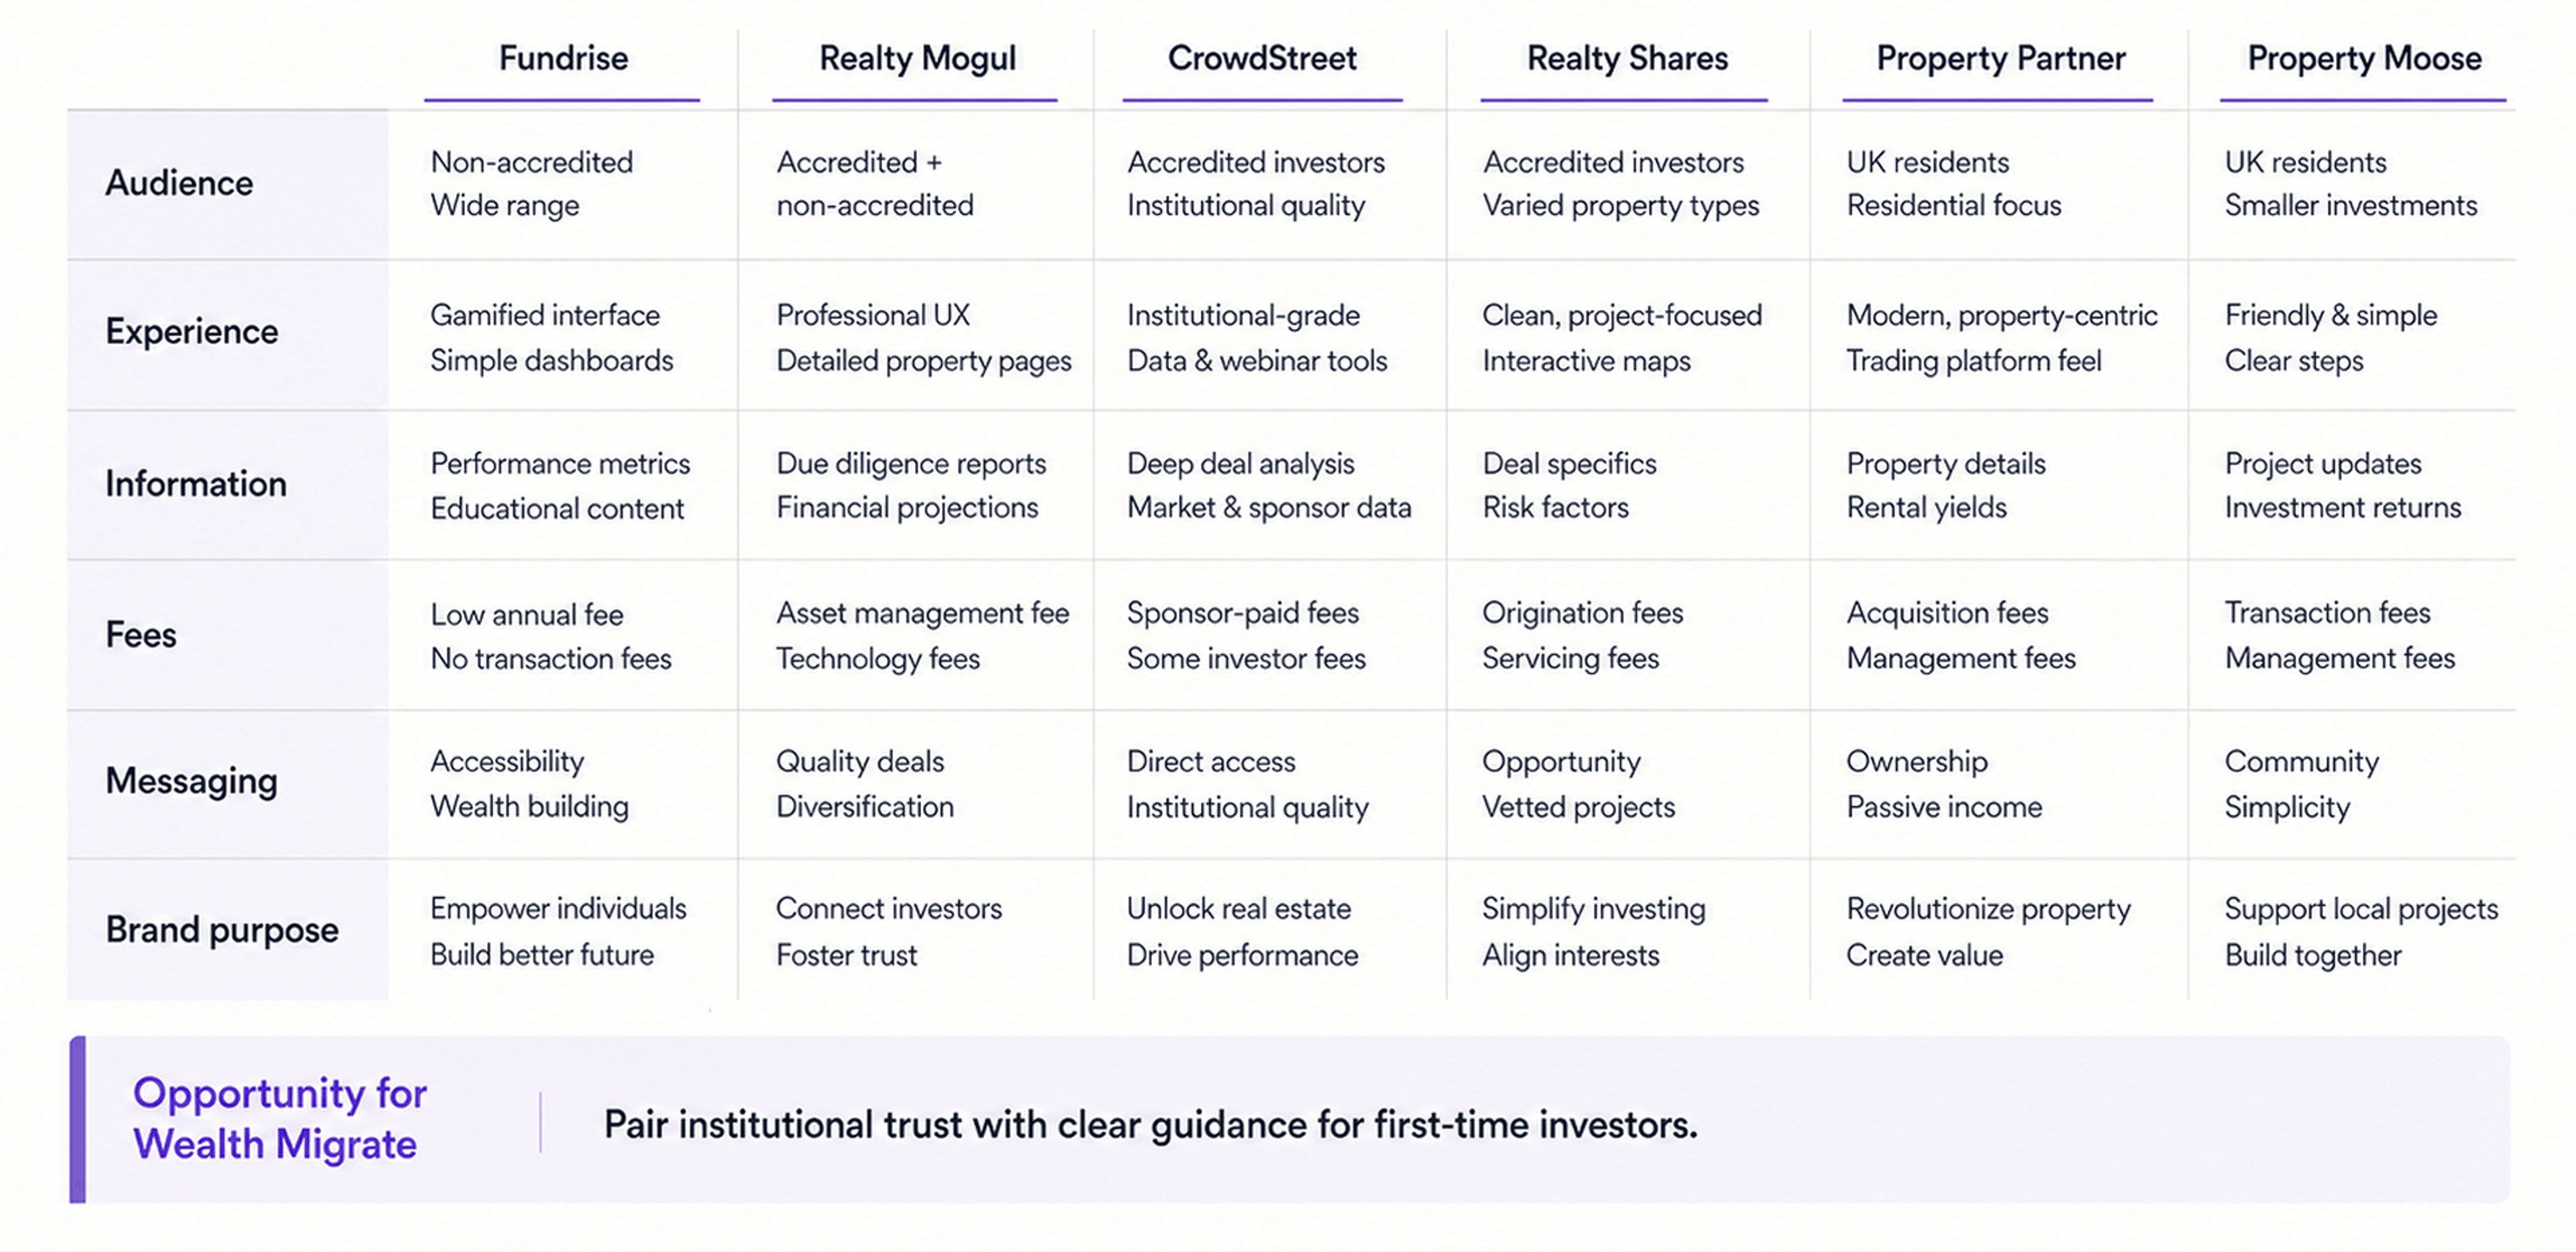Select the Information row label
This screenshot has width=2576, height=1252.
[196, 484]
